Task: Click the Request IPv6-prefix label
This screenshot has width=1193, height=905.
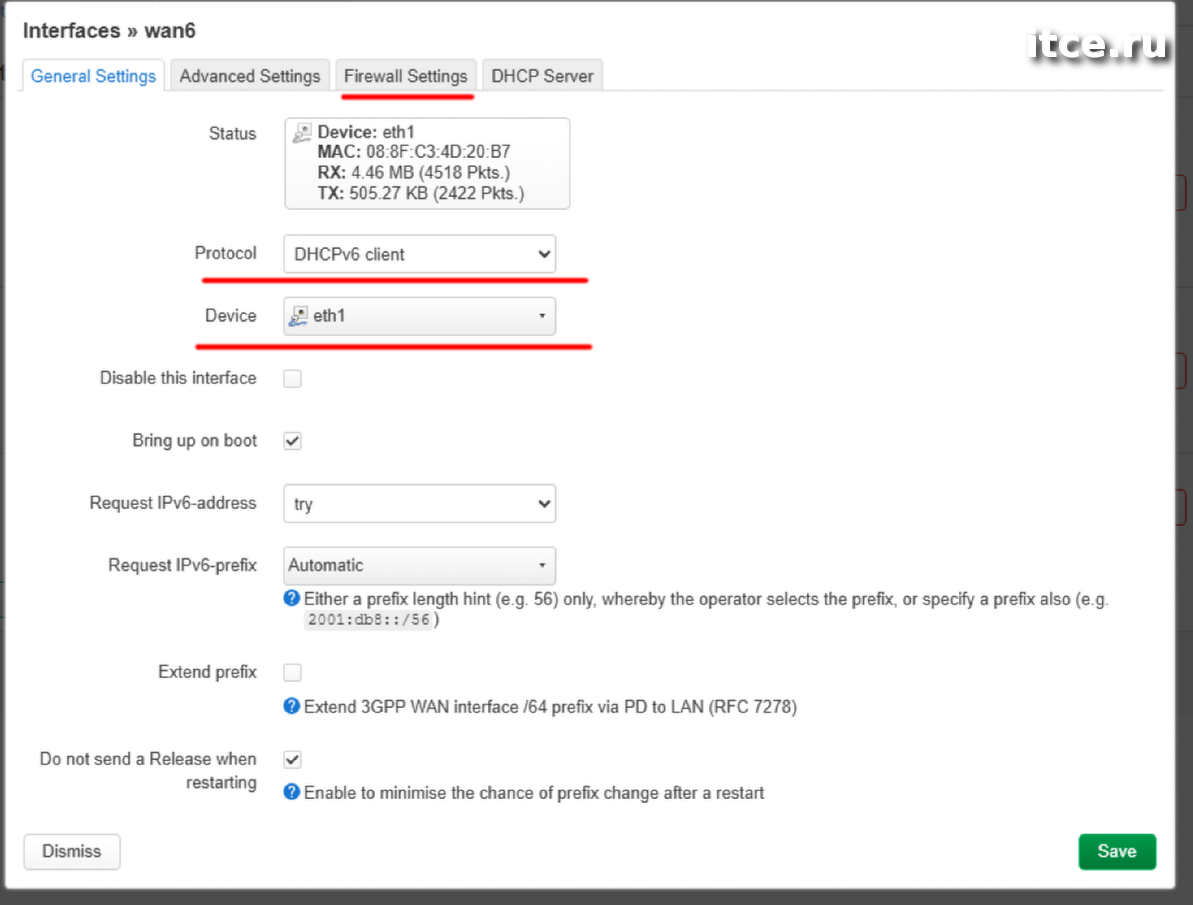Action: (183, 566)
